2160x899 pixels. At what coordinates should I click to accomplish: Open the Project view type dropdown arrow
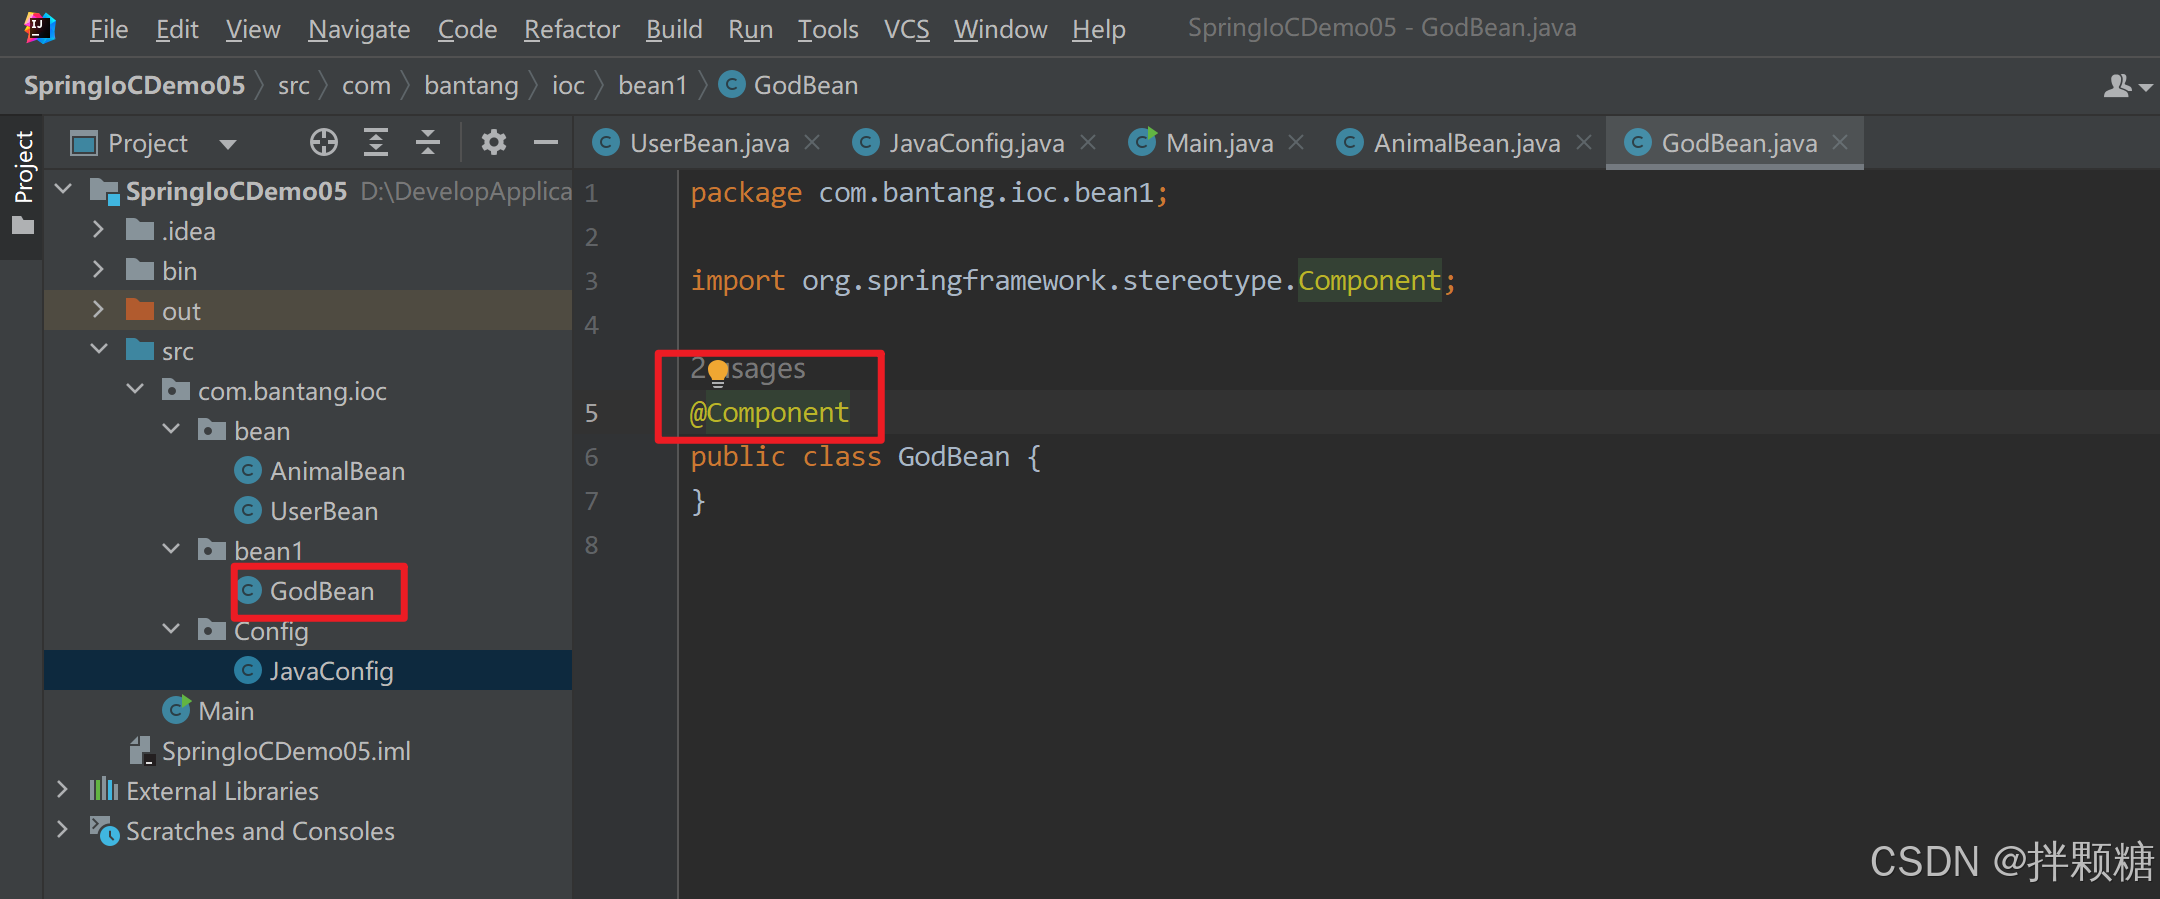click(228, 144)
